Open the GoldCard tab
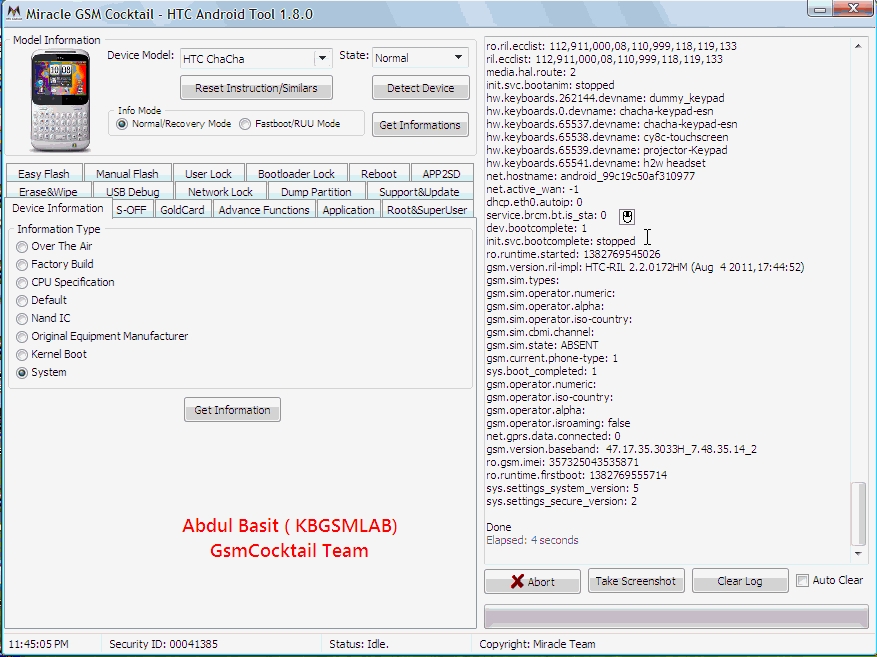 point(182,210)
